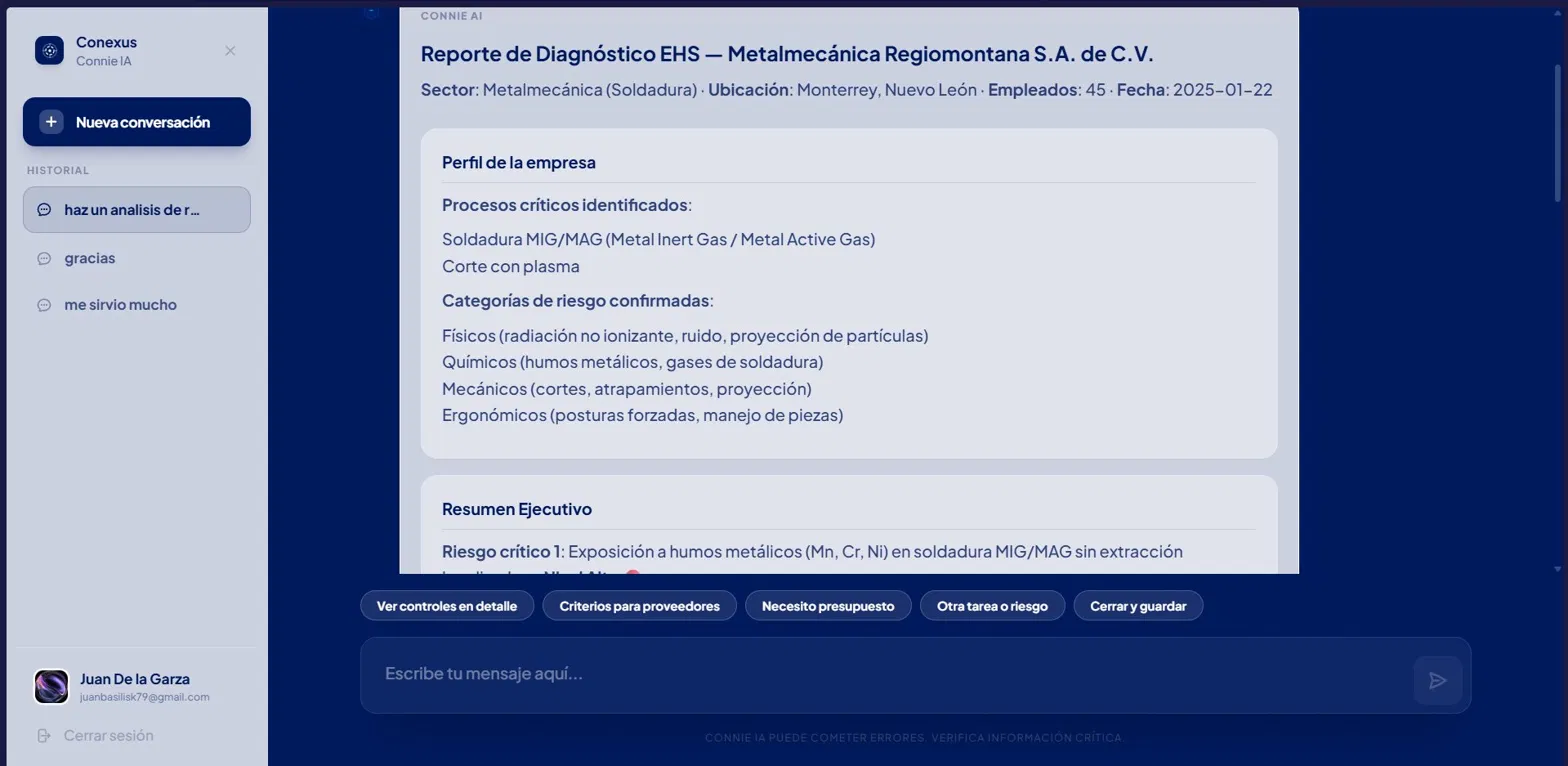
Task: Click 'Químicos (humos metálicos, gases de soldadura)' line
Action: point(632,362)
